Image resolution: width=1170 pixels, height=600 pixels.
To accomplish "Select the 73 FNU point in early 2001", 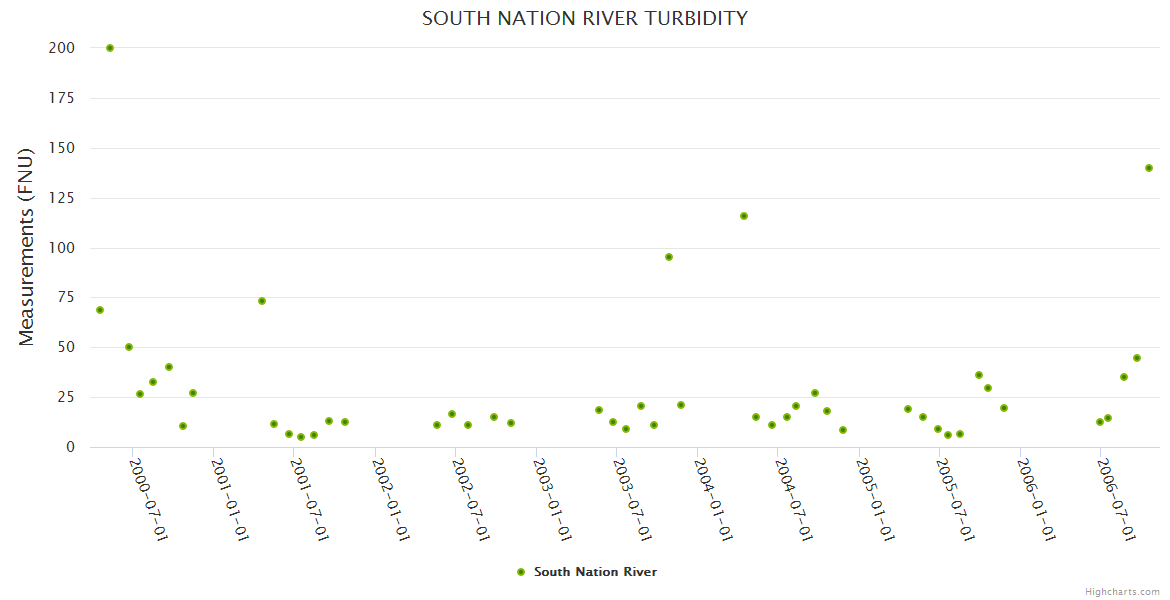I will [262, 301].
